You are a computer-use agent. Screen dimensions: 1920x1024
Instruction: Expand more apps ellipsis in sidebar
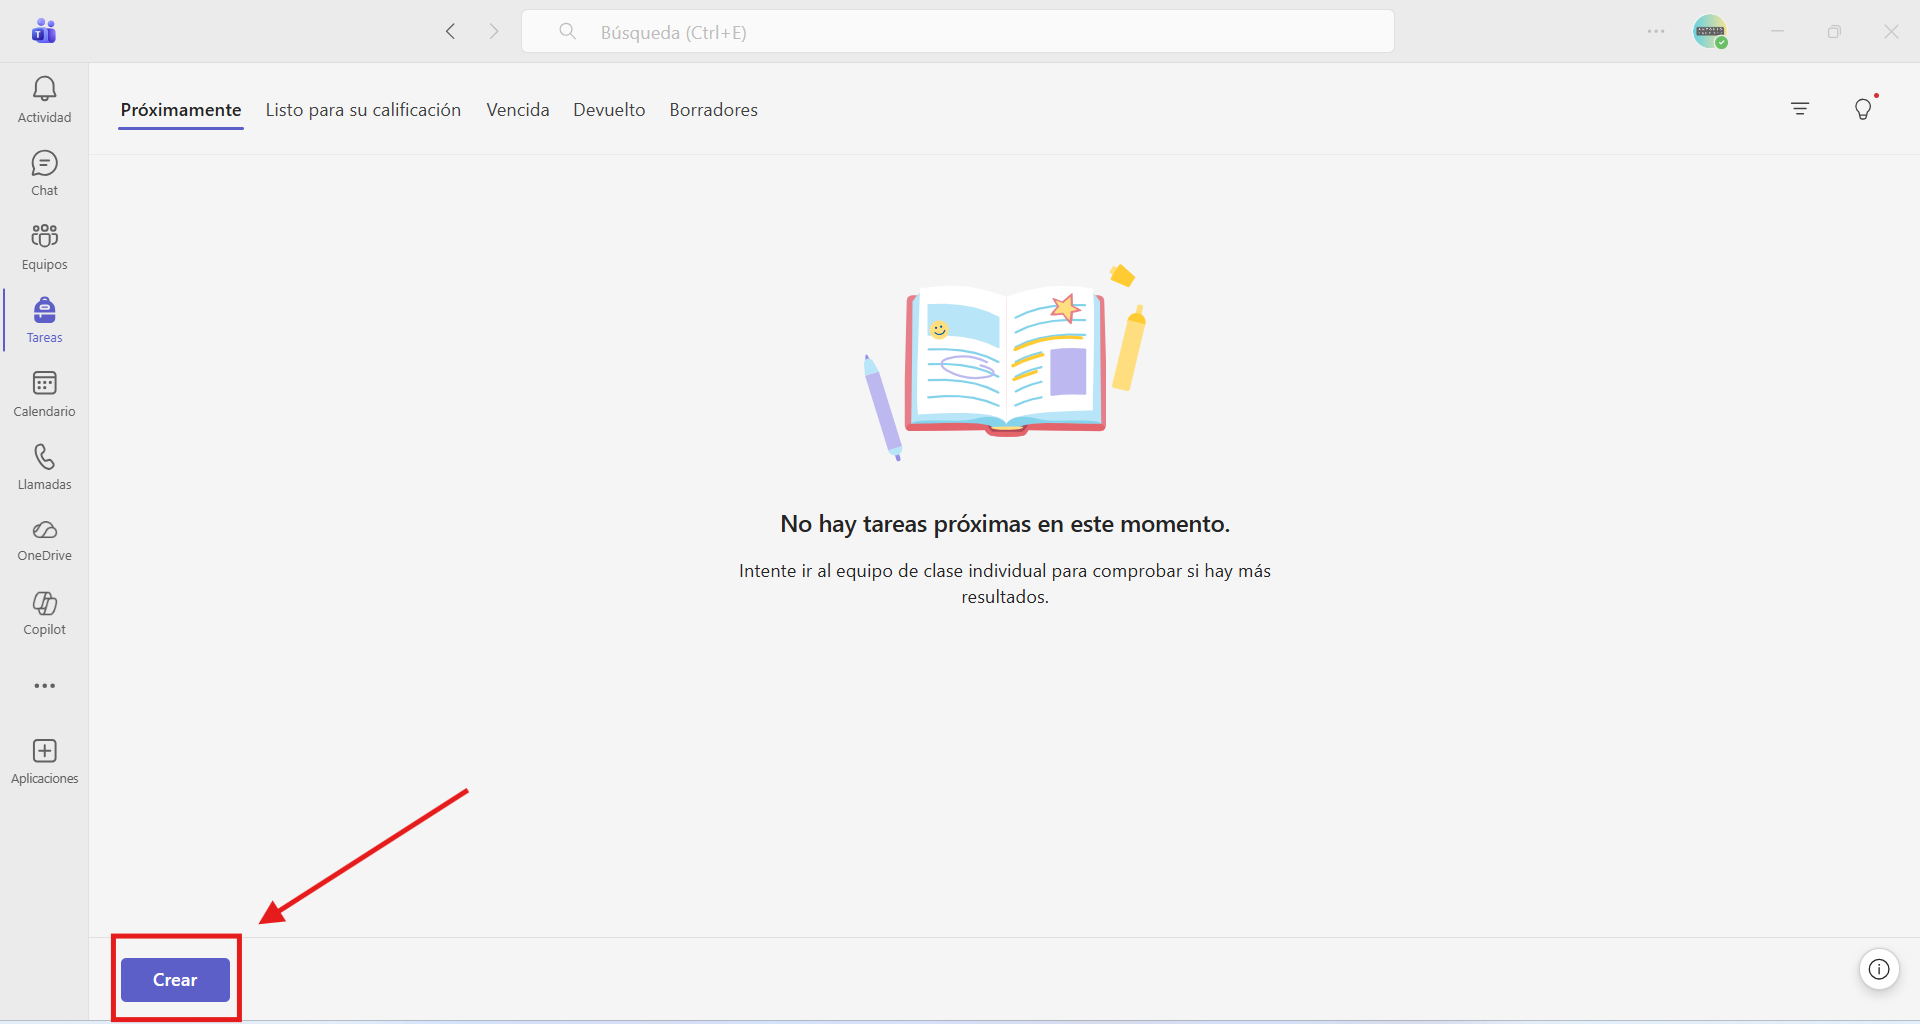pos(44,686)
